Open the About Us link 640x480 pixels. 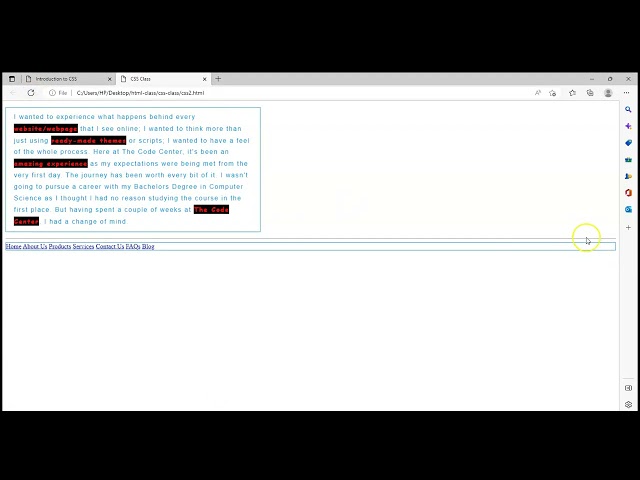pos(35,247)
